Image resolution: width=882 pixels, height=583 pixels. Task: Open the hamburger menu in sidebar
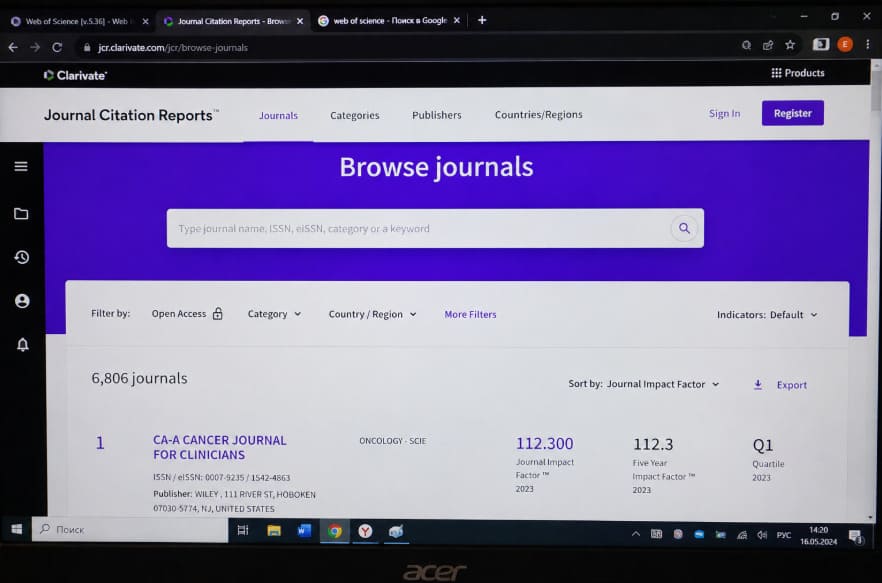[x=21, y=166]
